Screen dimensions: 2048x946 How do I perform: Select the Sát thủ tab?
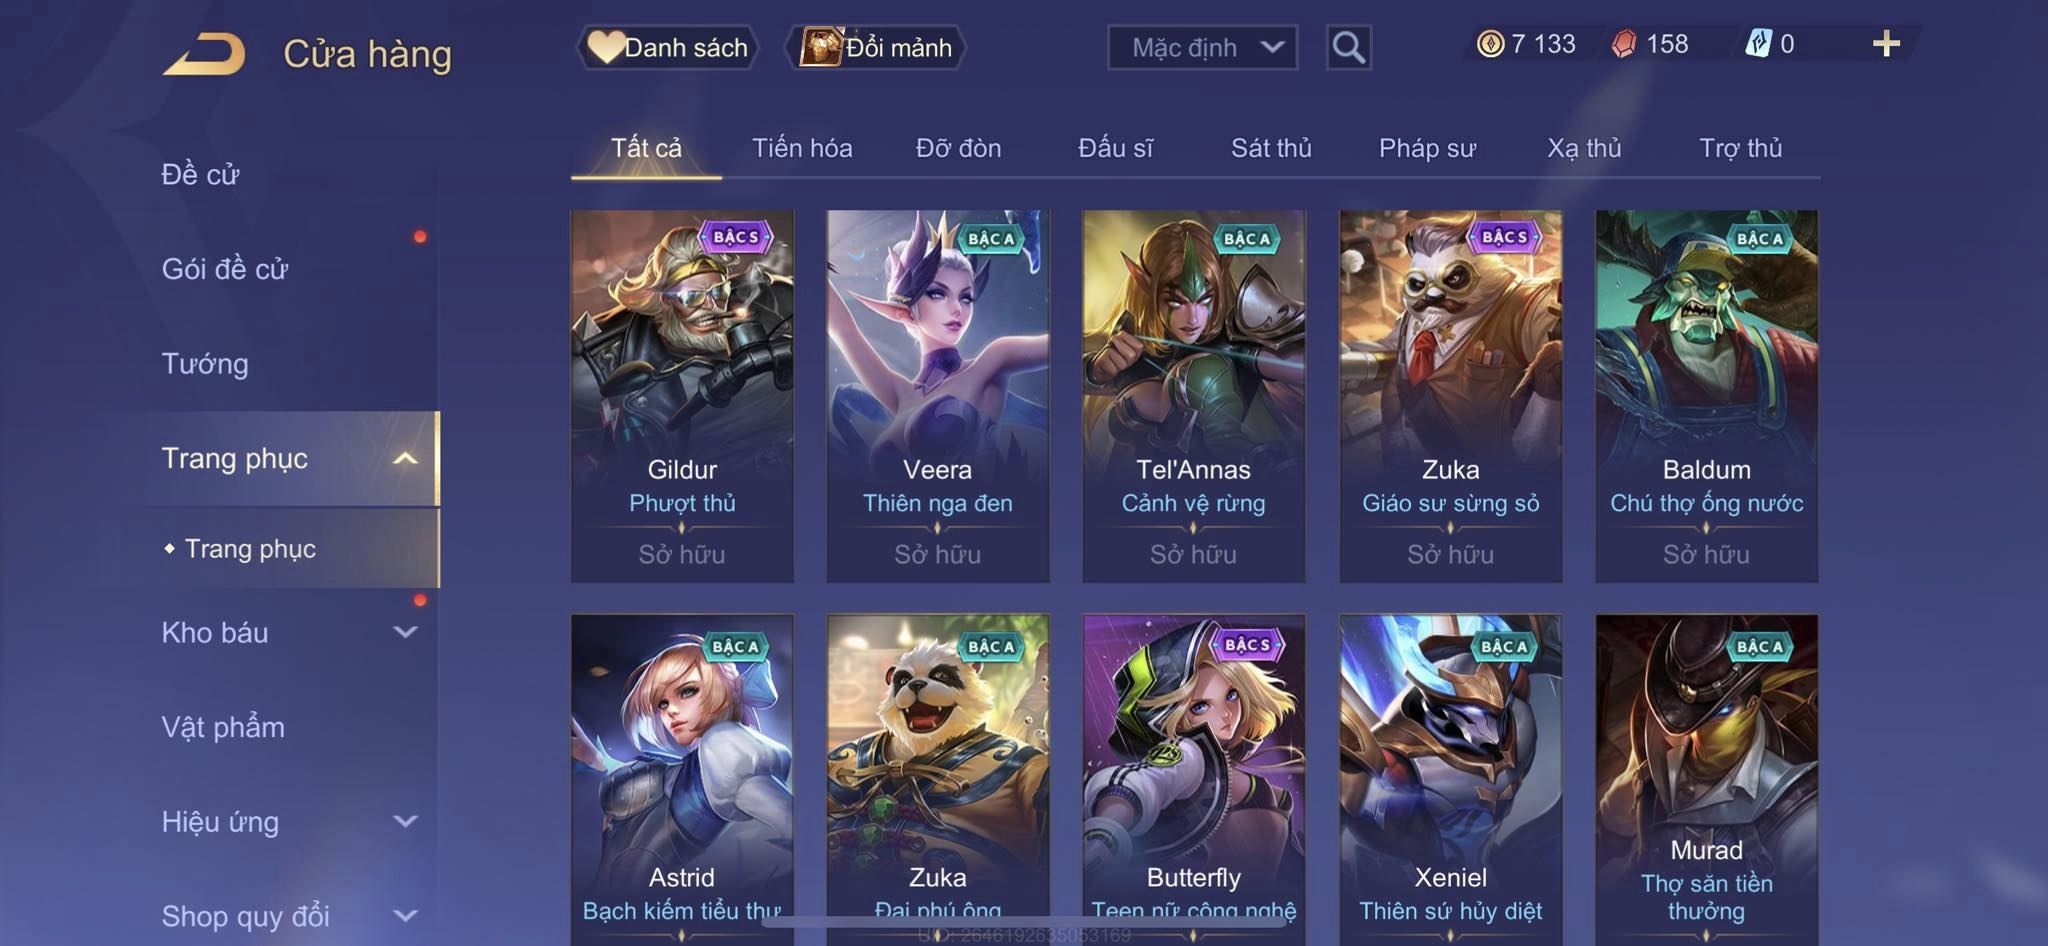[x=1270, y=148]
